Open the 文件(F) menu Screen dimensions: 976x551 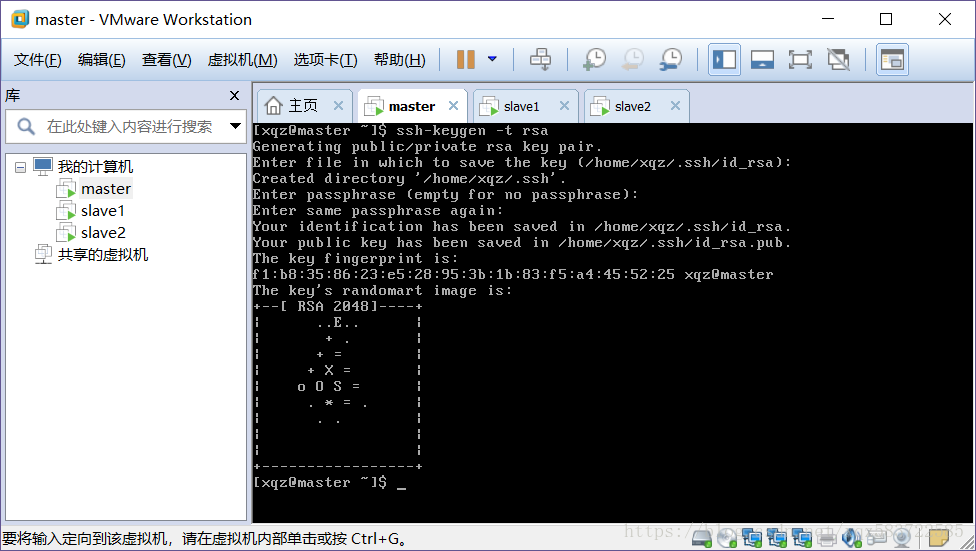pyautogui.click(x=37, y=60)
